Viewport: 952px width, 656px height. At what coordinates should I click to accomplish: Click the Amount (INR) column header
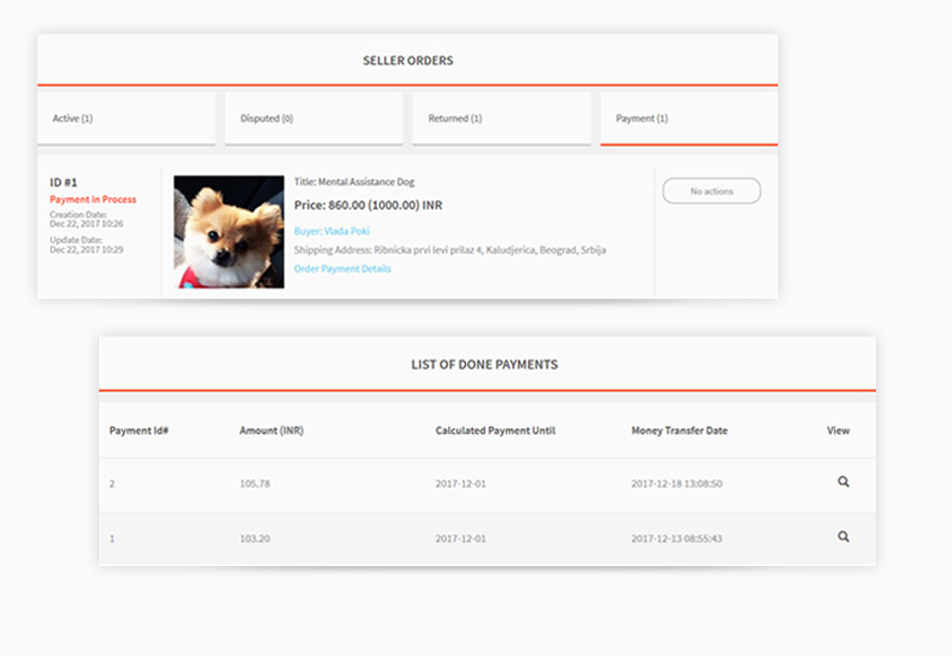[271, 431]
